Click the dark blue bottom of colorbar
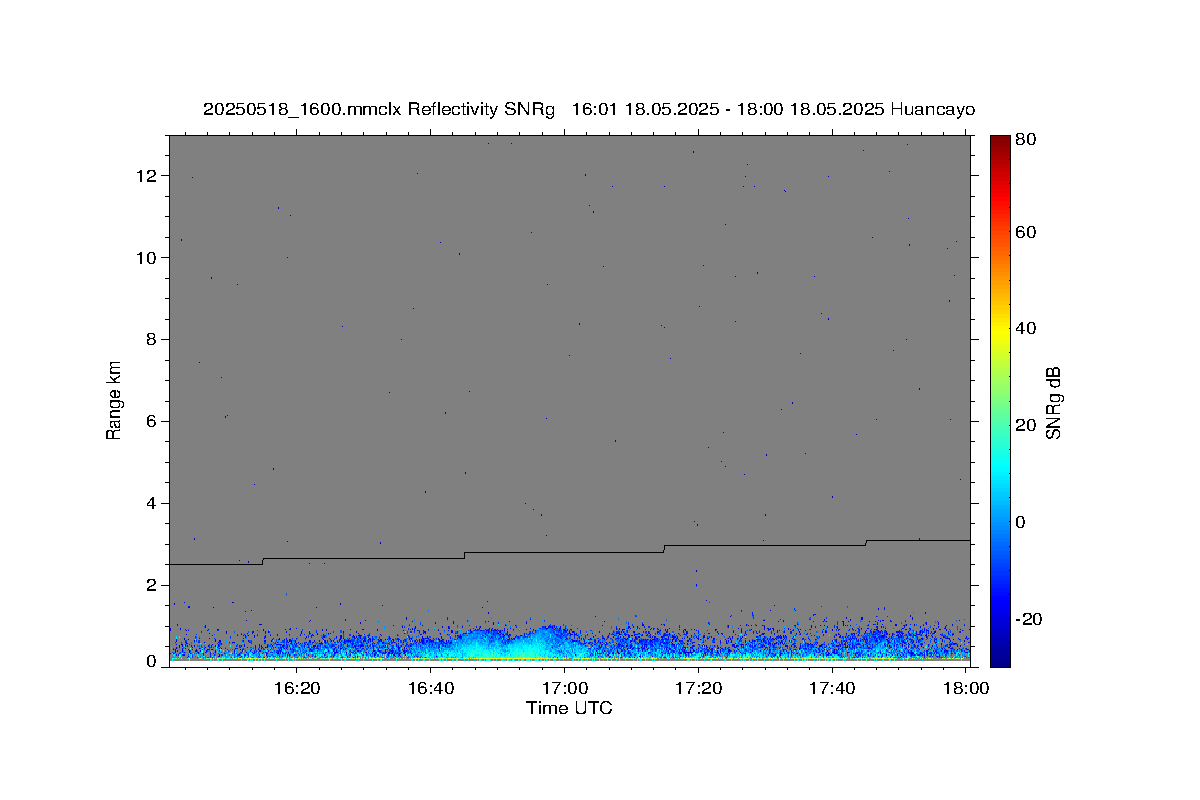The height and width of the screenshot is (800, 1200). click(x=1000, y=657)
